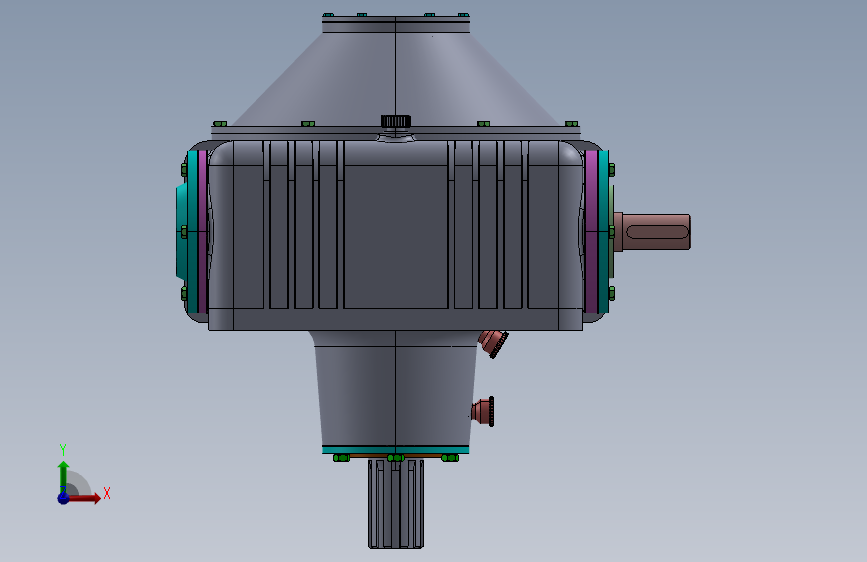
Task: Select the teal end cover on the left side
Action: [188, 232]
